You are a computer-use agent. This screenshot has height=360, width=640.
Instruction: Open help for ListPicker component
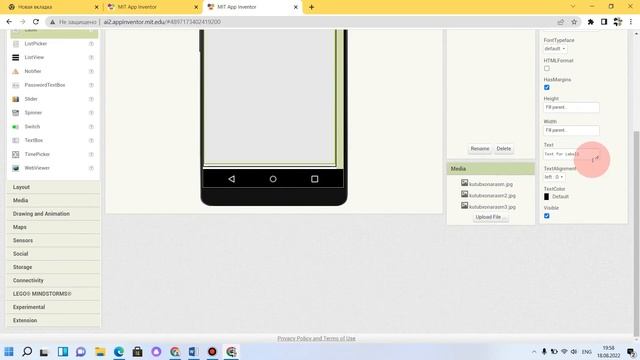point(91,44)
